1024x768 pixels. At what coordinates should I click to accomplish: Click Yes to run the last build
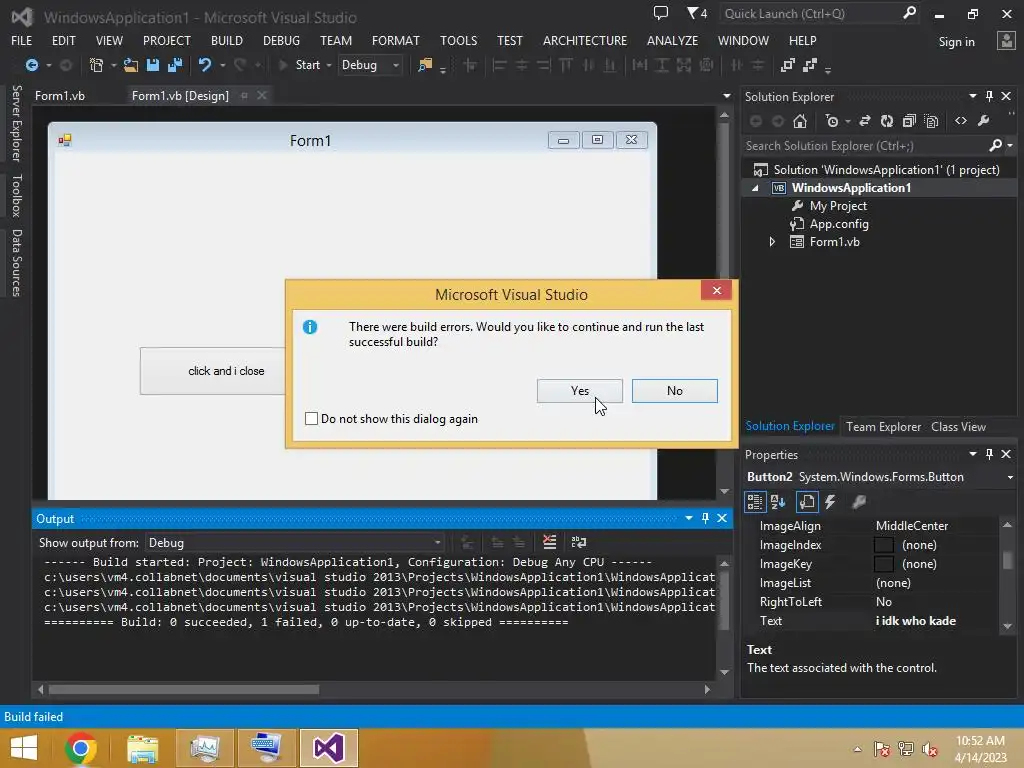(x=579, y=391)
